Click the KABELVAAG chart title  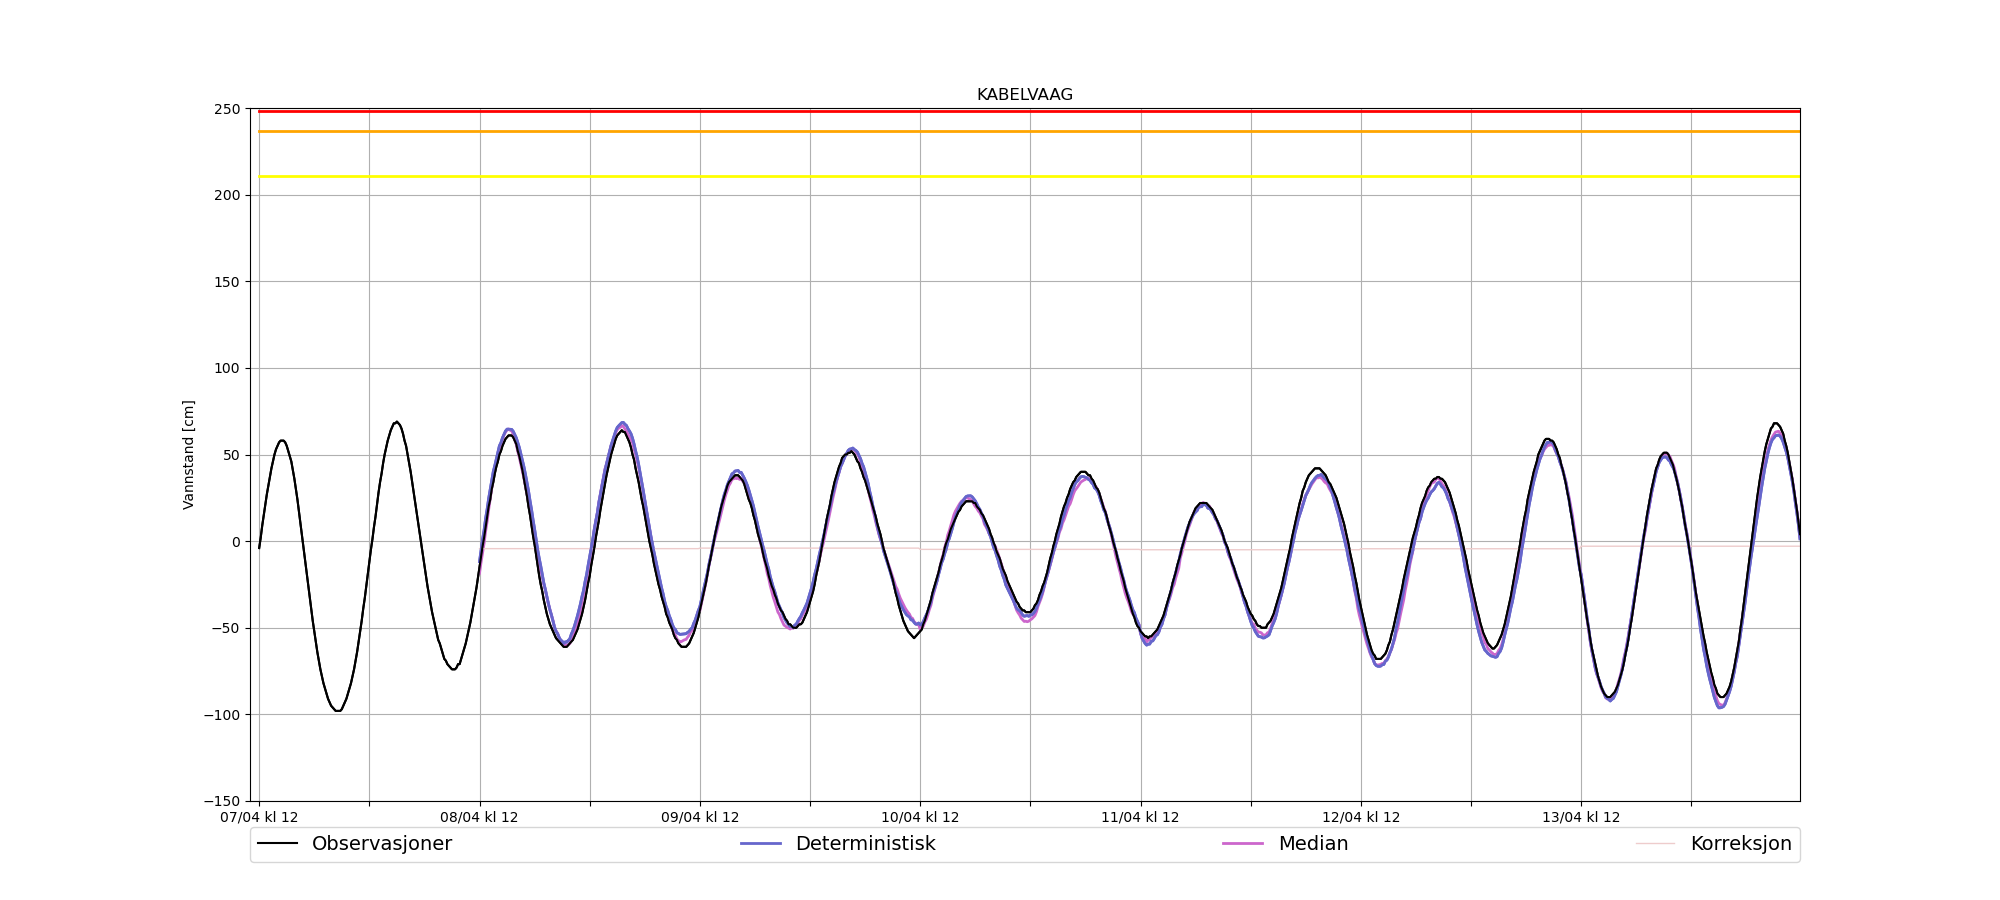(1024, 95)
